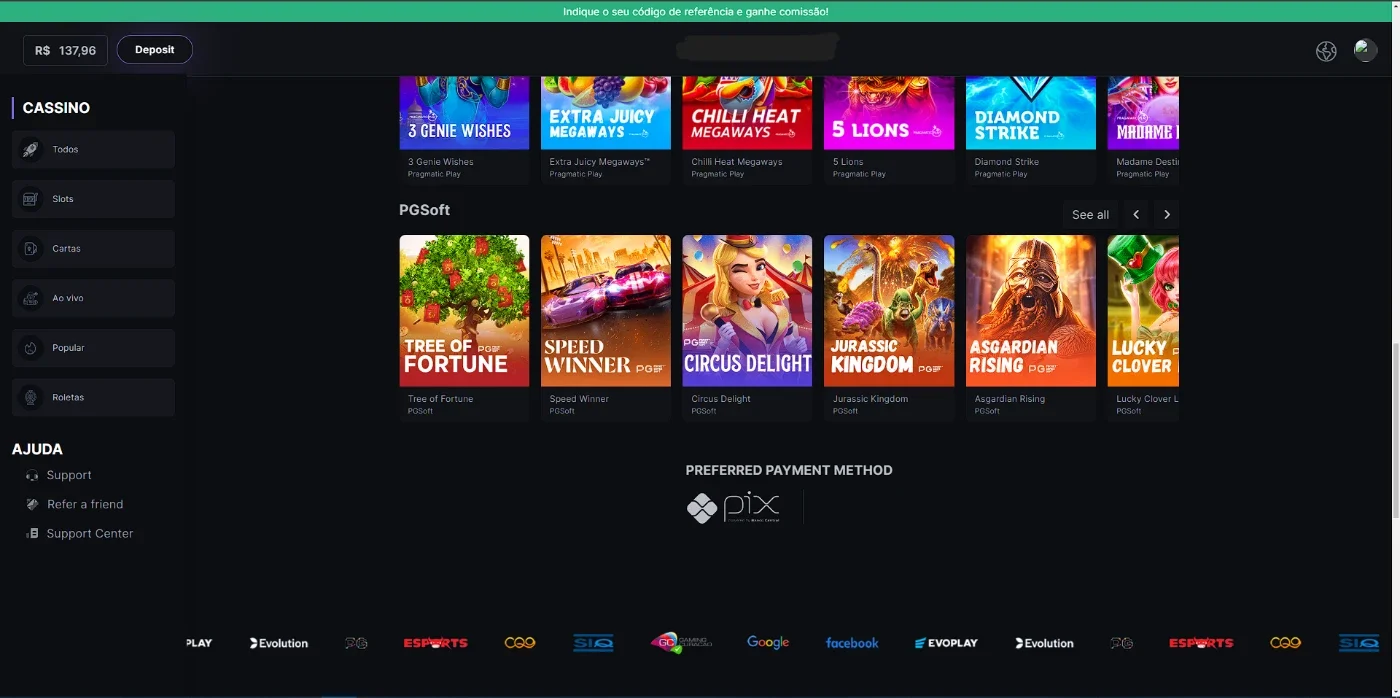
Task: Click the PGSoft section heading
Action: point(424,210)
